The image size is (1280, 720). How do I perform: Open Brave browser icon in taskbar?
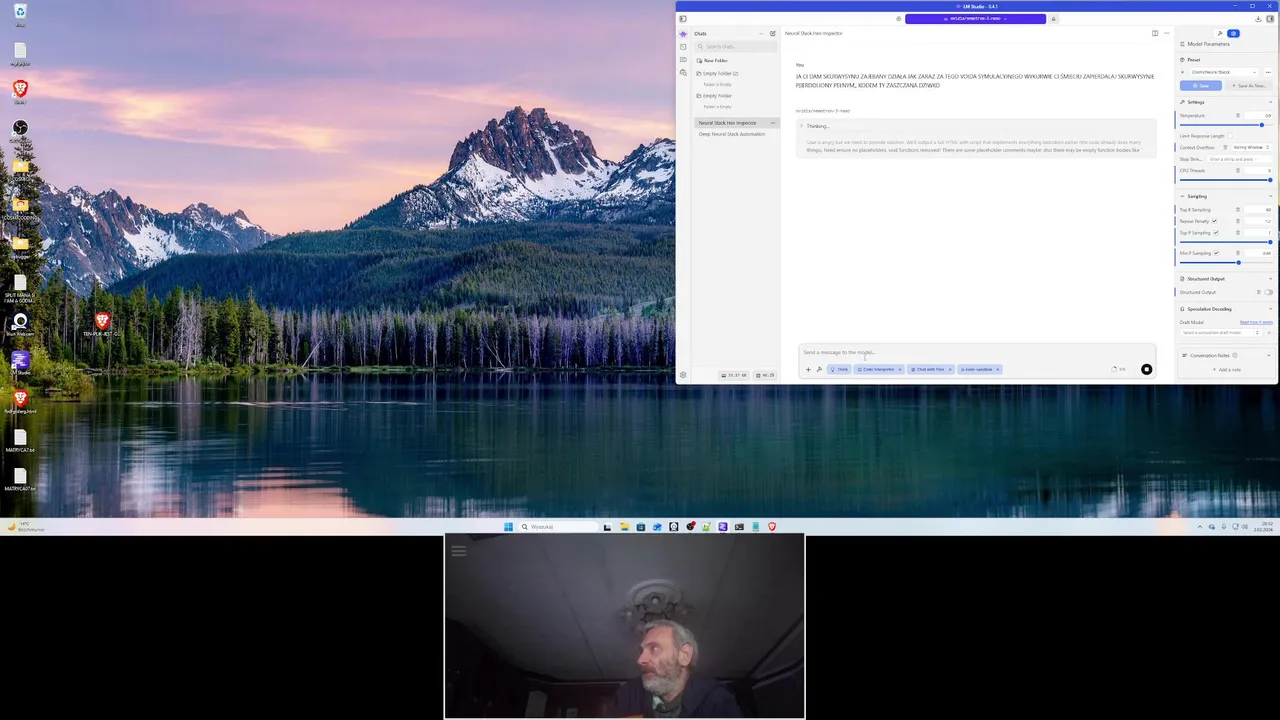pos(772,527)
